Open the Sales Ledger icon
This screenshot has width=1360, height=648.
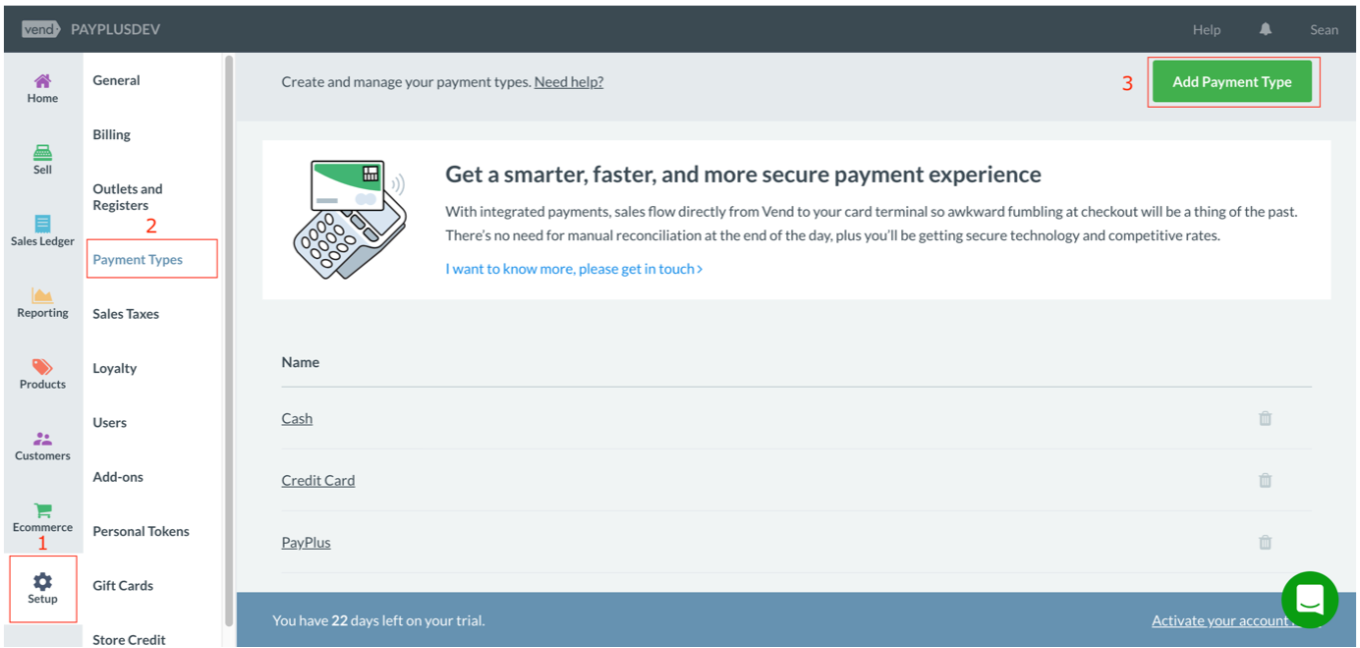42,224
